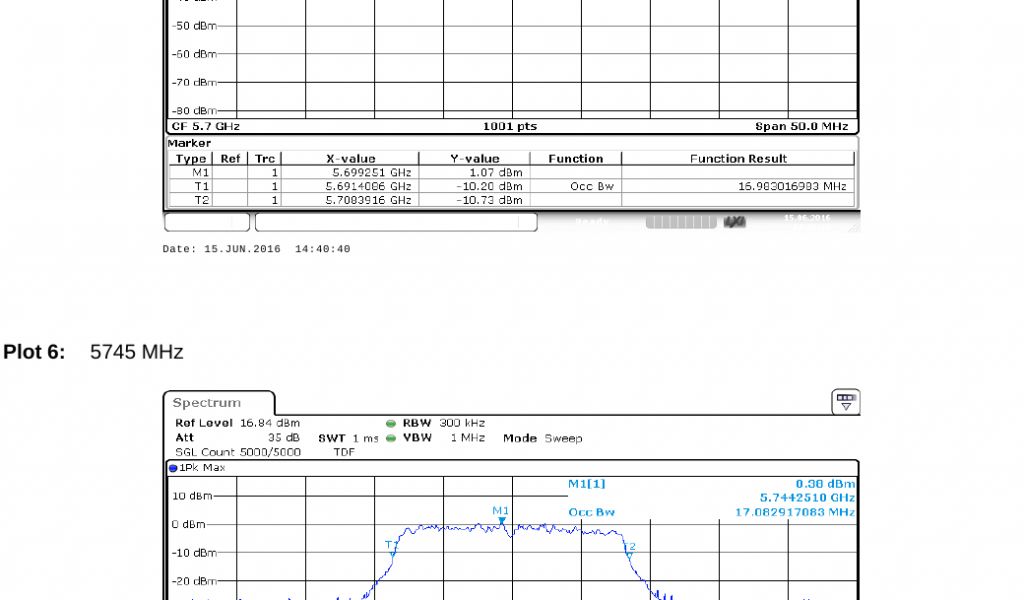Image resolution: width=1024 pixels, height=600 pixels.
Task: Select the T1 marker on the trace
Action: point(393,551)
